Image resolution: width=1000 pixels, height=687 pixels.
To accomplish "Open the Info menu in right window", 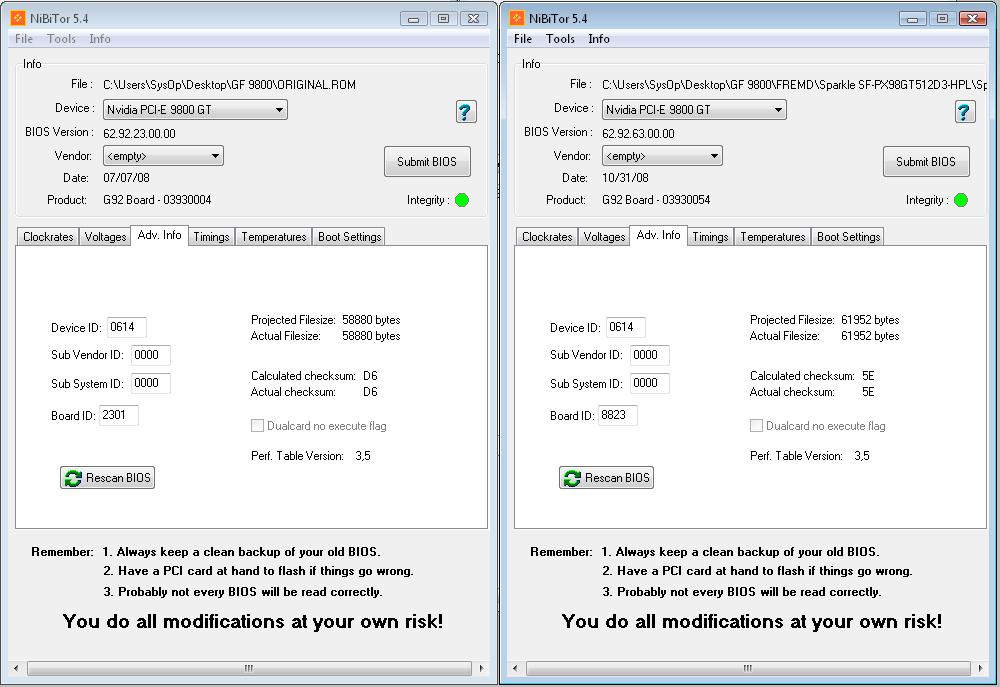I will coord(599,39).
